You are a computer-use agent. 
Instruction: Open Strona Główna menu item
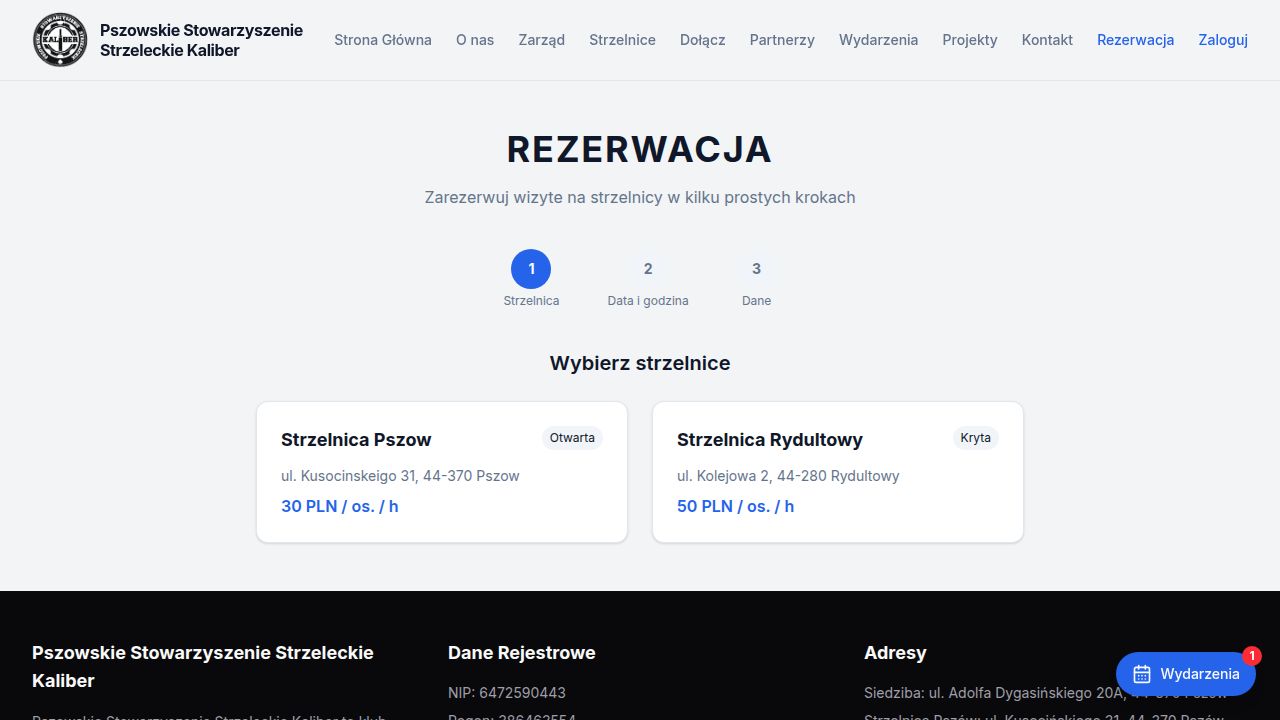383,40
